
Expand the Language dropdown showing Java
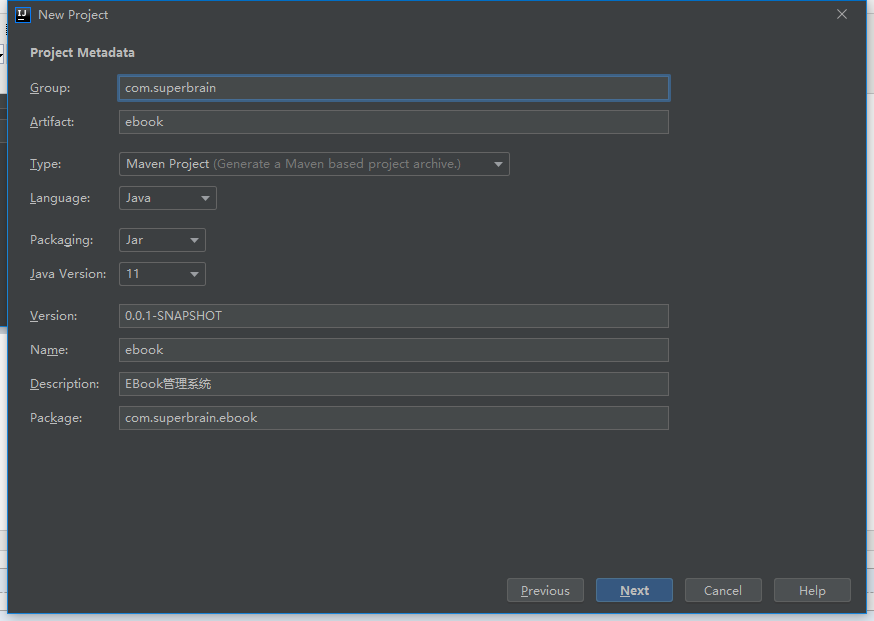tap(168, 198)
